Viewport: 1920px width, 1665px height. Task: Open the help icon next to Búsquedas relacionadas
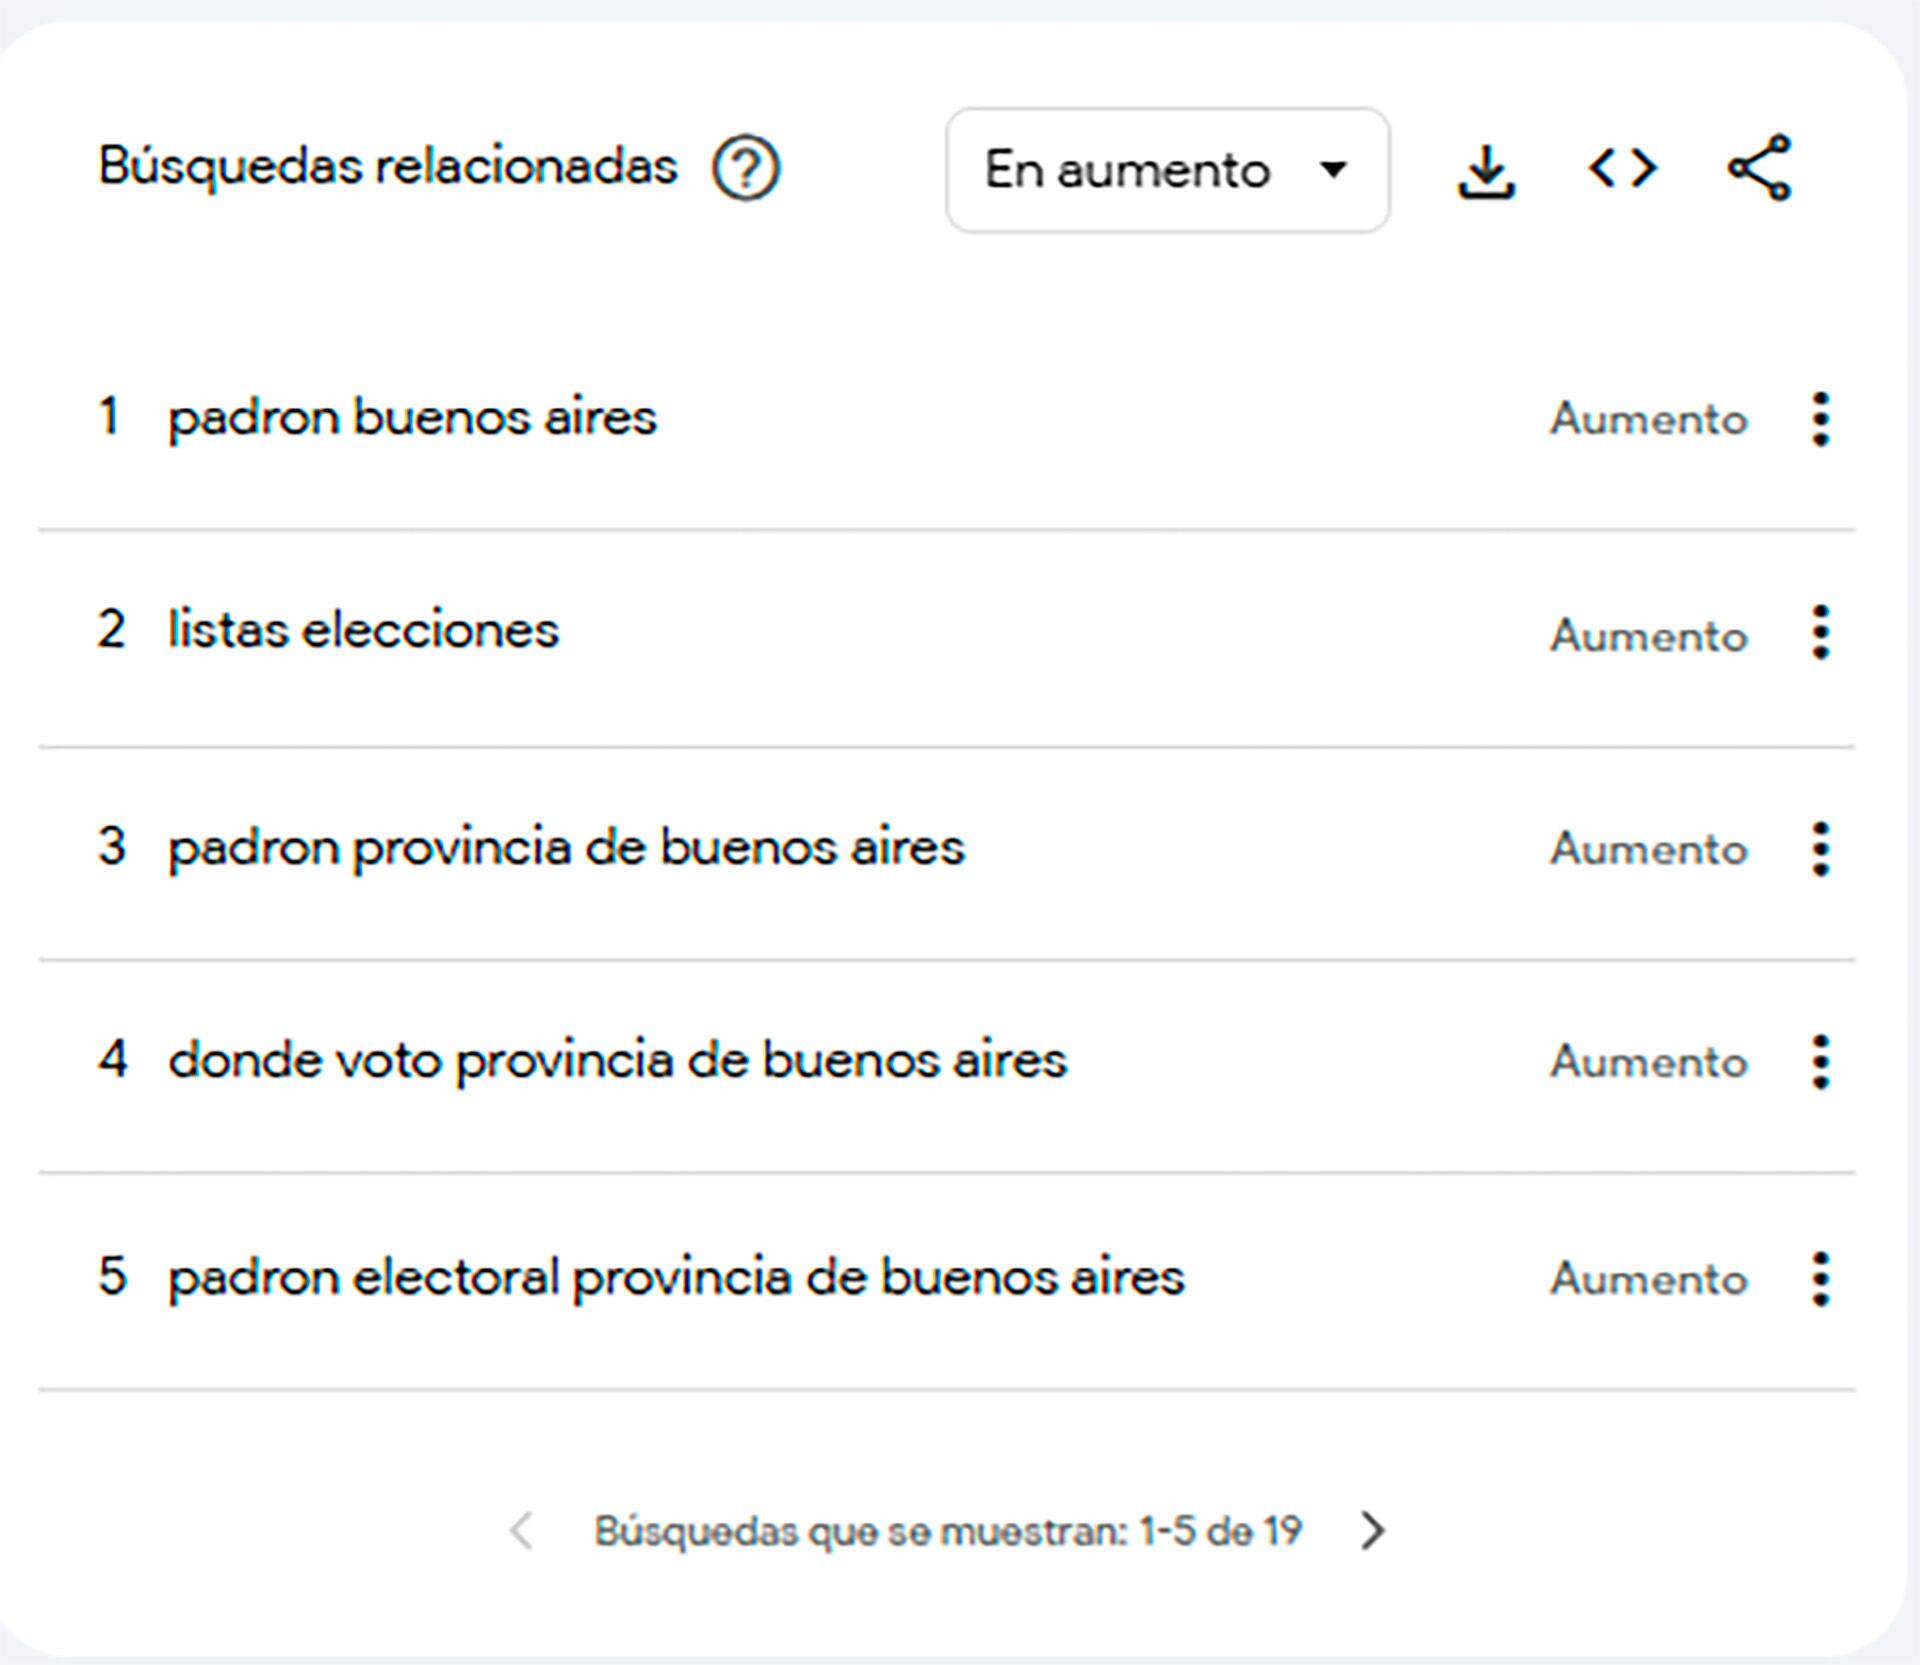point(749,169)
